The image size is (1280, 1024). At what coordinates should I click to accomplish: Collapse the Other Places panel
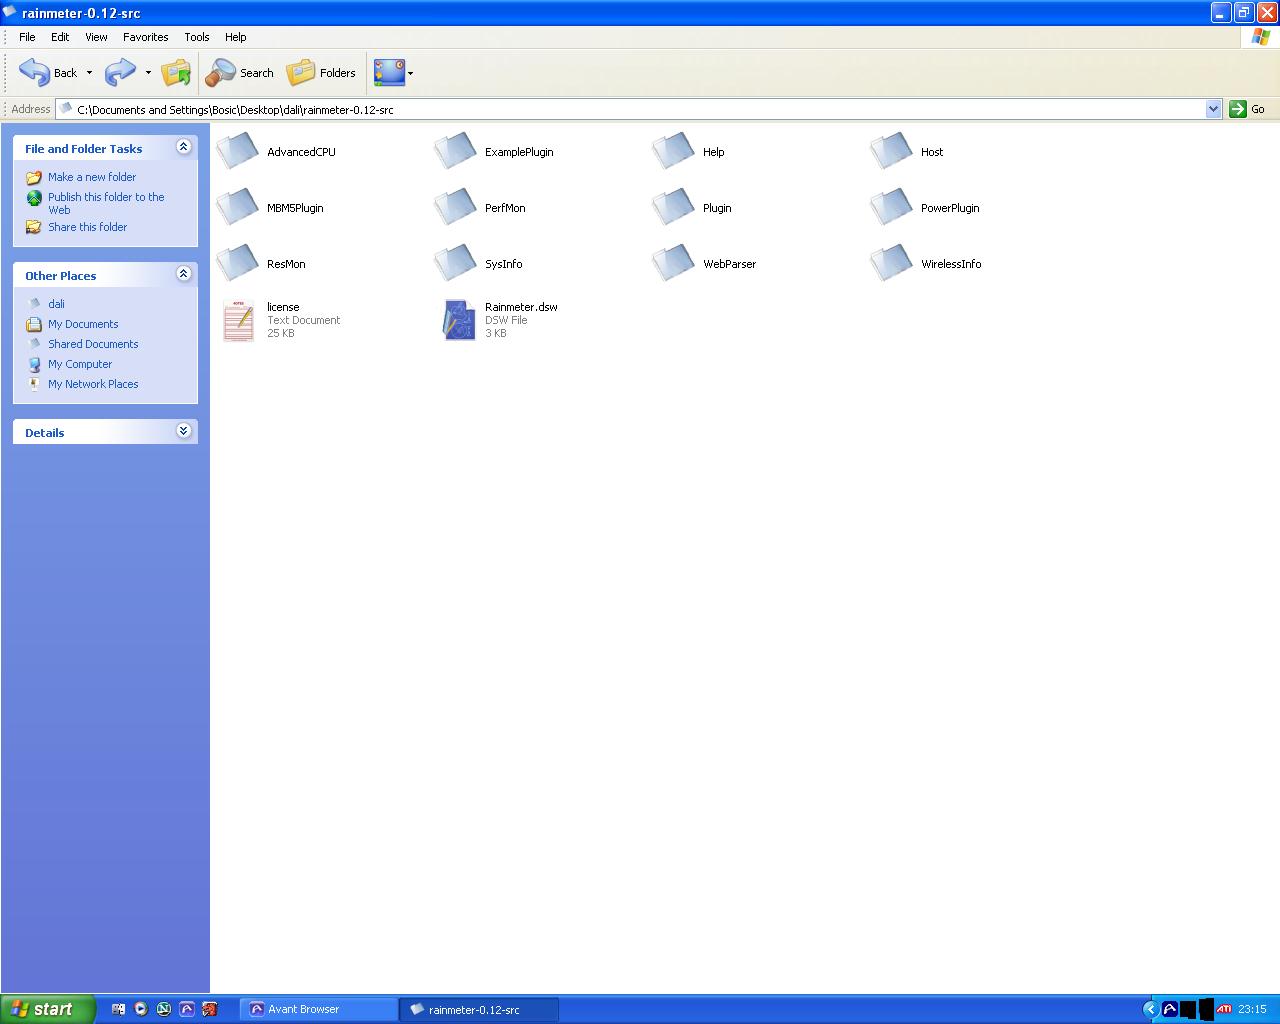(x=183, y=274)
